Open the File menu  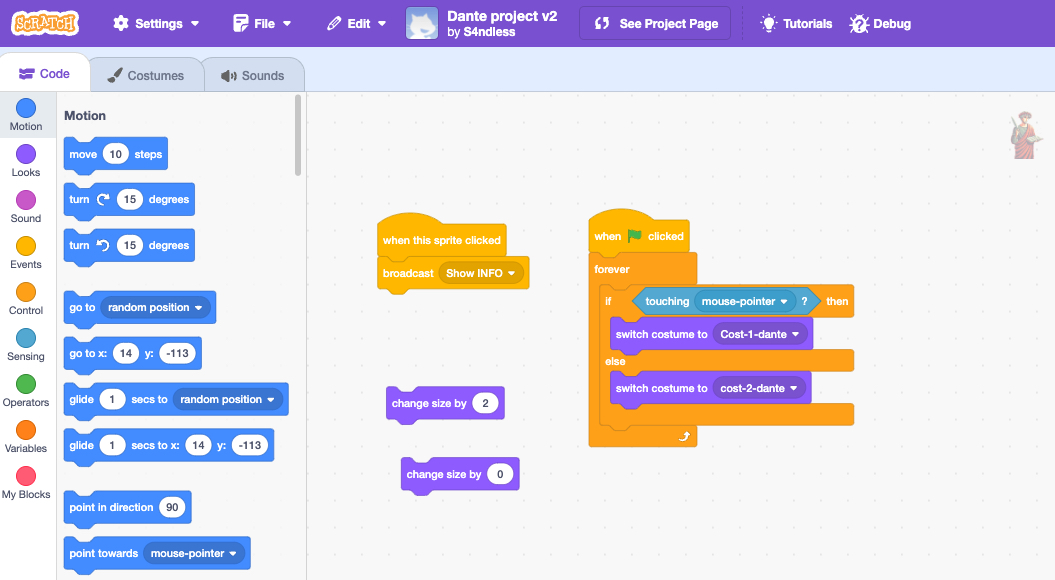[x=262, y=23]
